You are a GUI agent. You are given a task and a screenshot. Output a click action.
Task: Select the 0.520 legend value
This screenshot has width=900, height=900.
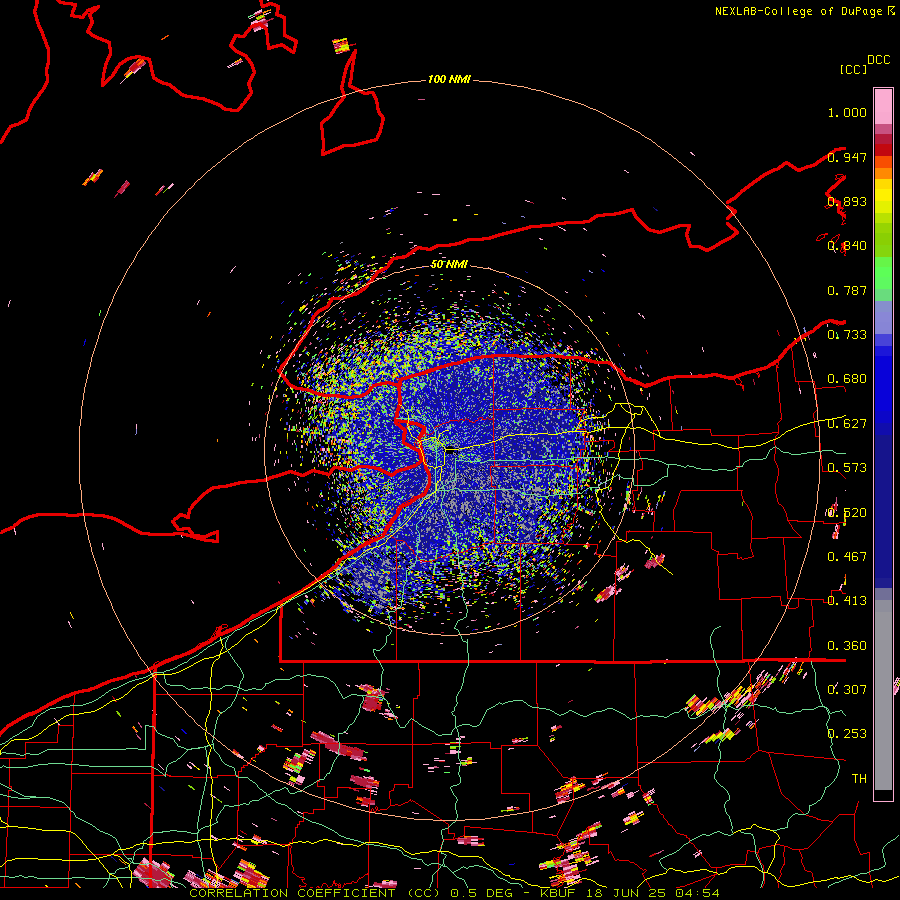pyautogui.click(x=847, y=513)
